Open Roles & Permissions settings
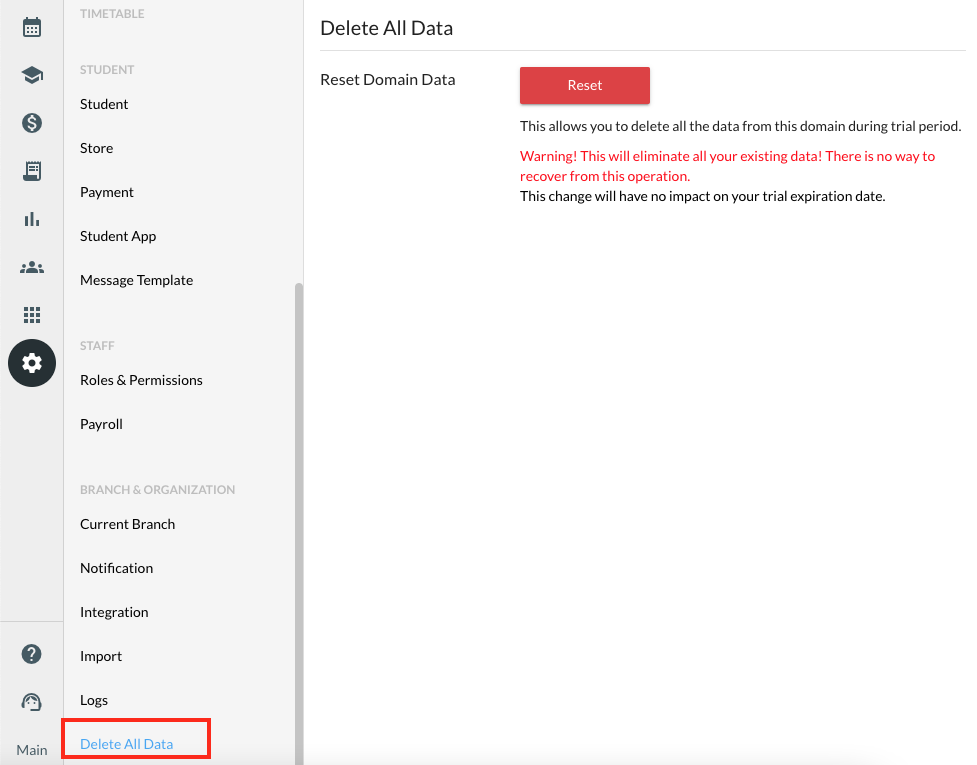 pos(141,380)
